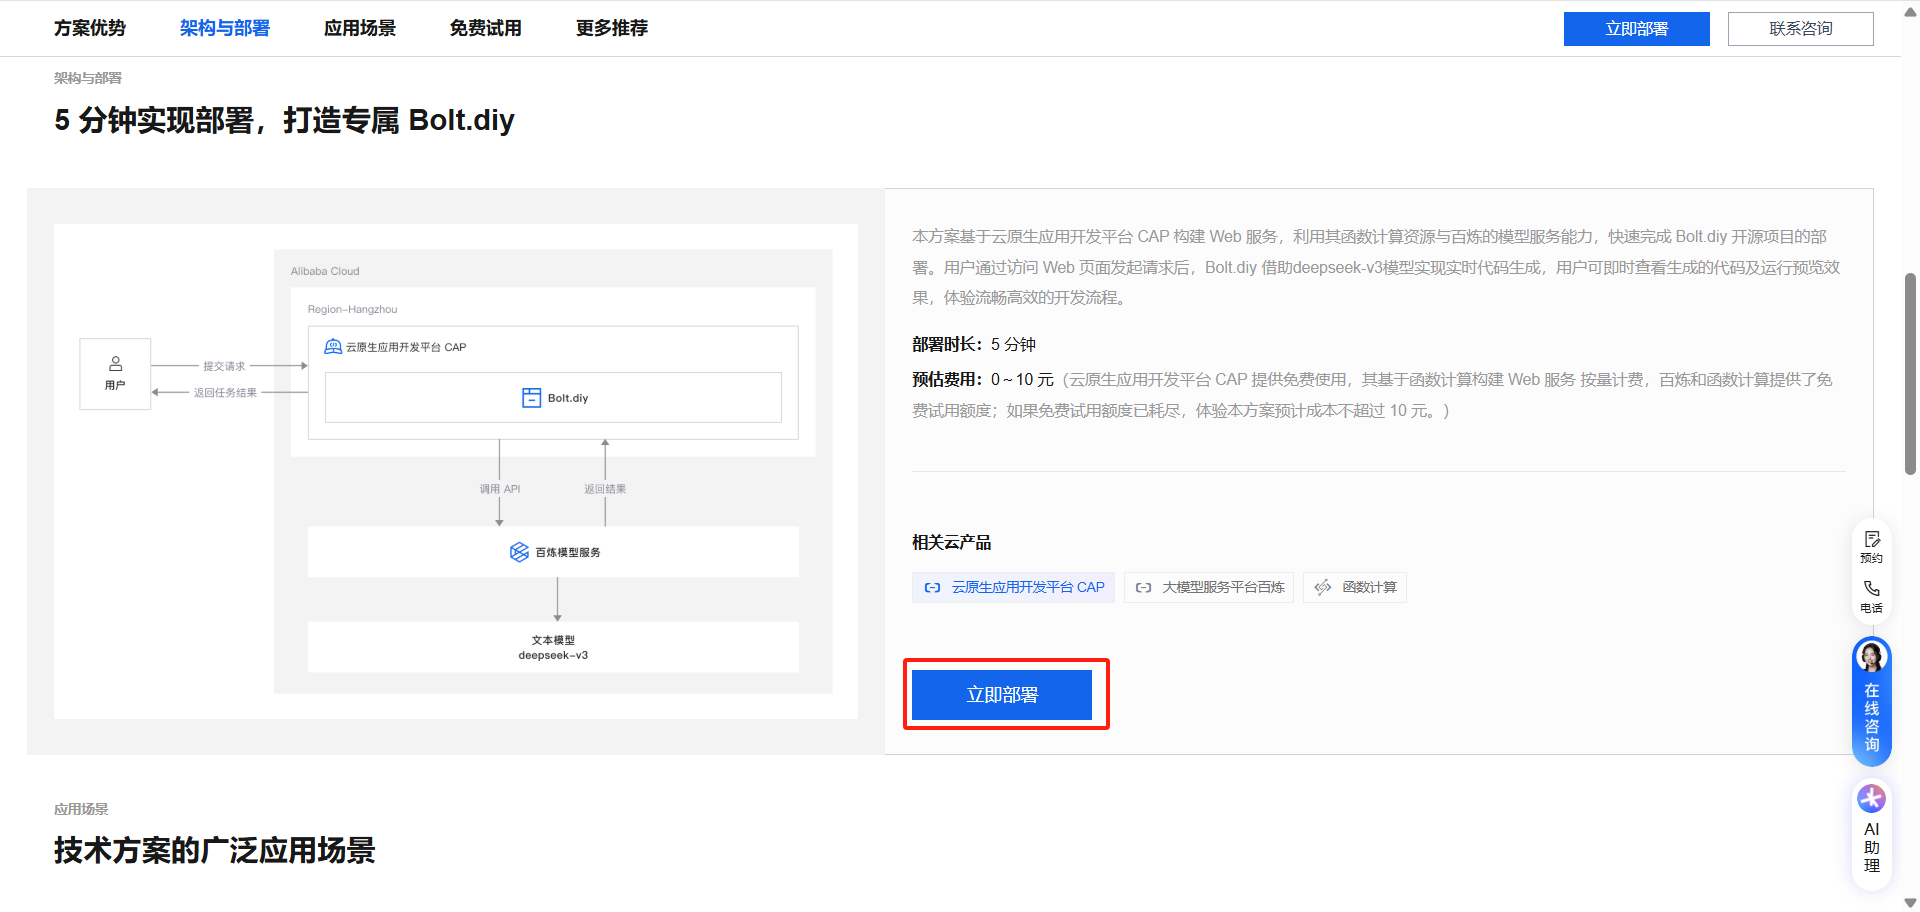Viewport: 1920px width, 912px height.
Task: Click the 部署时长: 5 分钟 text
Action: (x=974, y=344)
